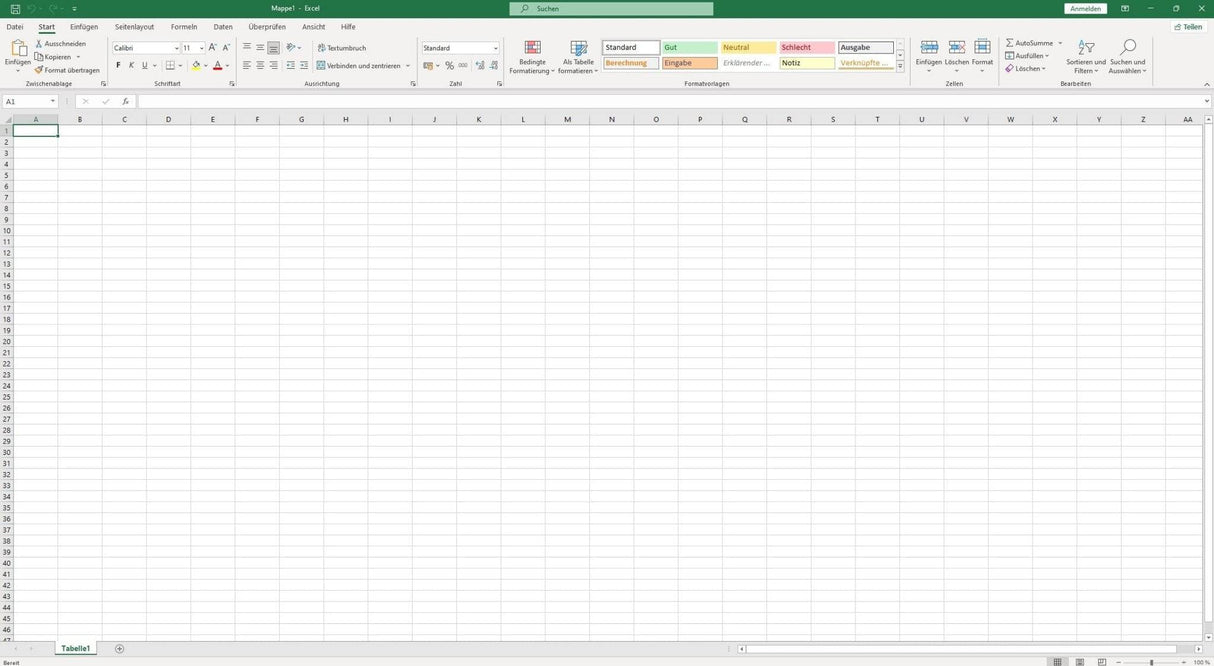Add a new sheet with the plus button
The image size is (1214, 666).
[x=119, y=648]
